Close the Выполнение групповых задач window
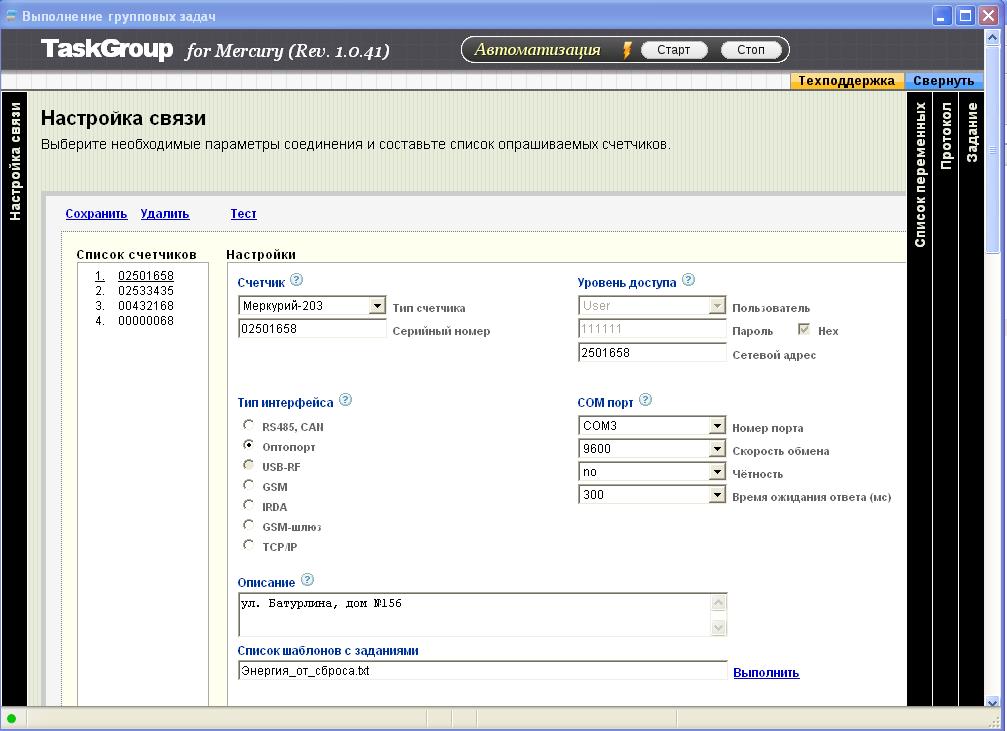 pos(988,15)
